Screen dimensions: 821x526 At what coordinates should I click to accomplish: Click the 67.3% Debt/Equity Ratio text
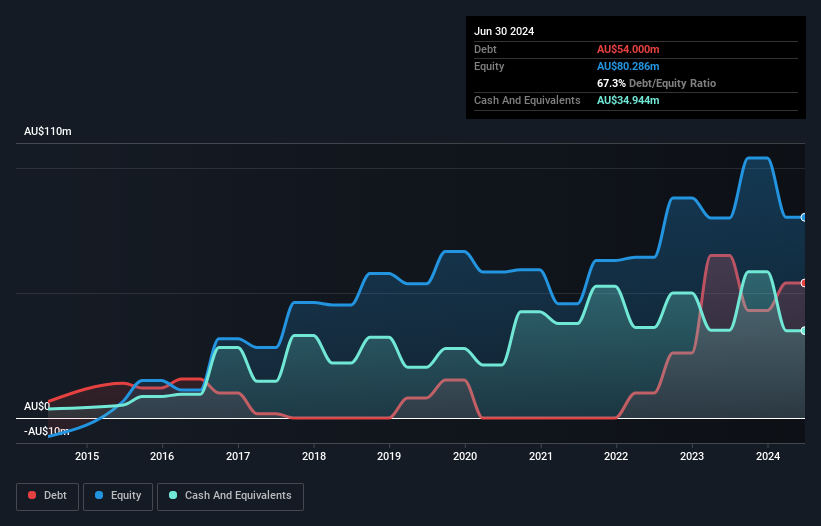coord(656,83)
